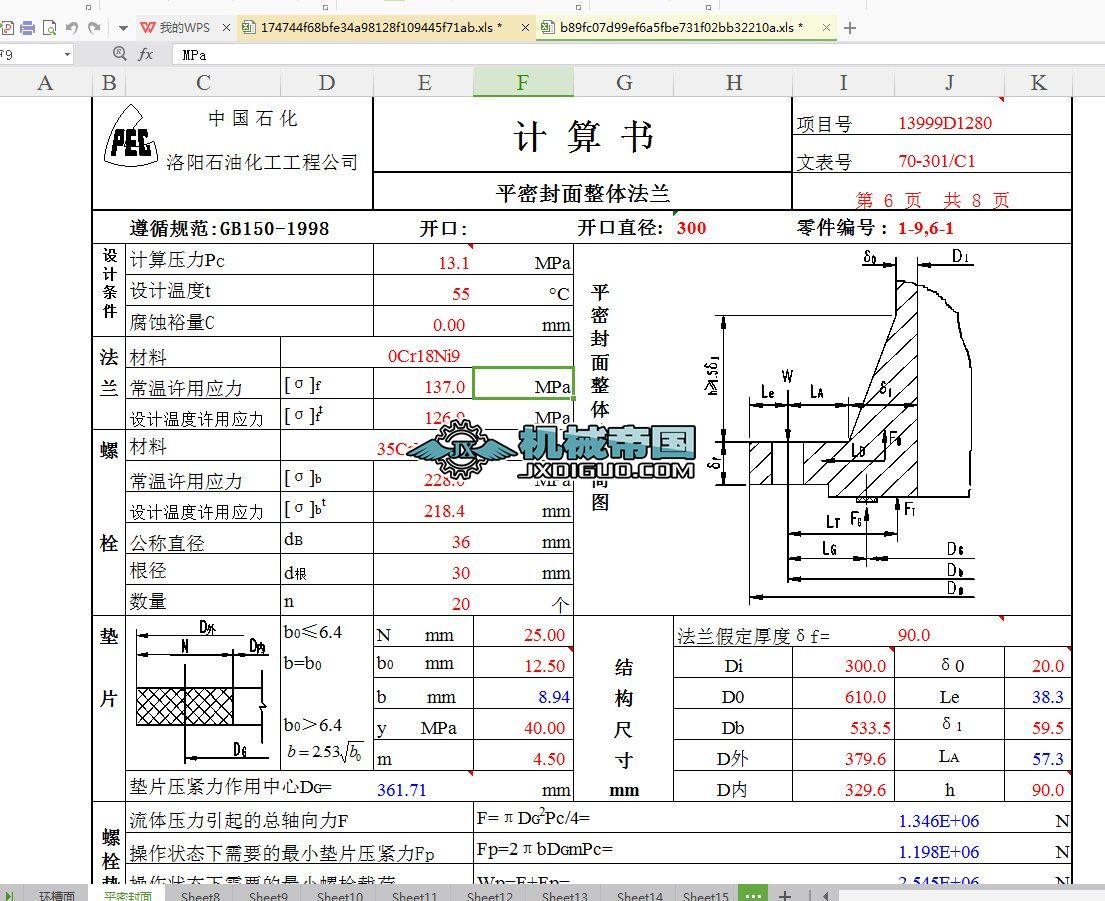Open Sheet14 tab
The height and width of the screenshot is (901, 1105).
640,896
